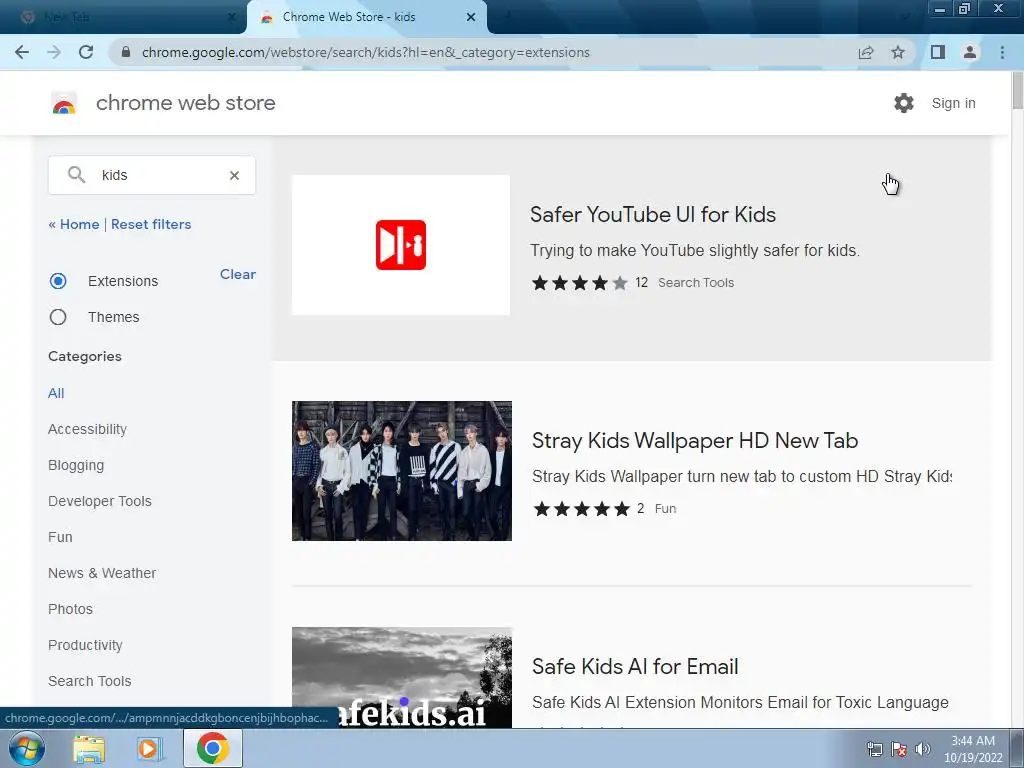Filter by Blogging category

coord(76,465)
